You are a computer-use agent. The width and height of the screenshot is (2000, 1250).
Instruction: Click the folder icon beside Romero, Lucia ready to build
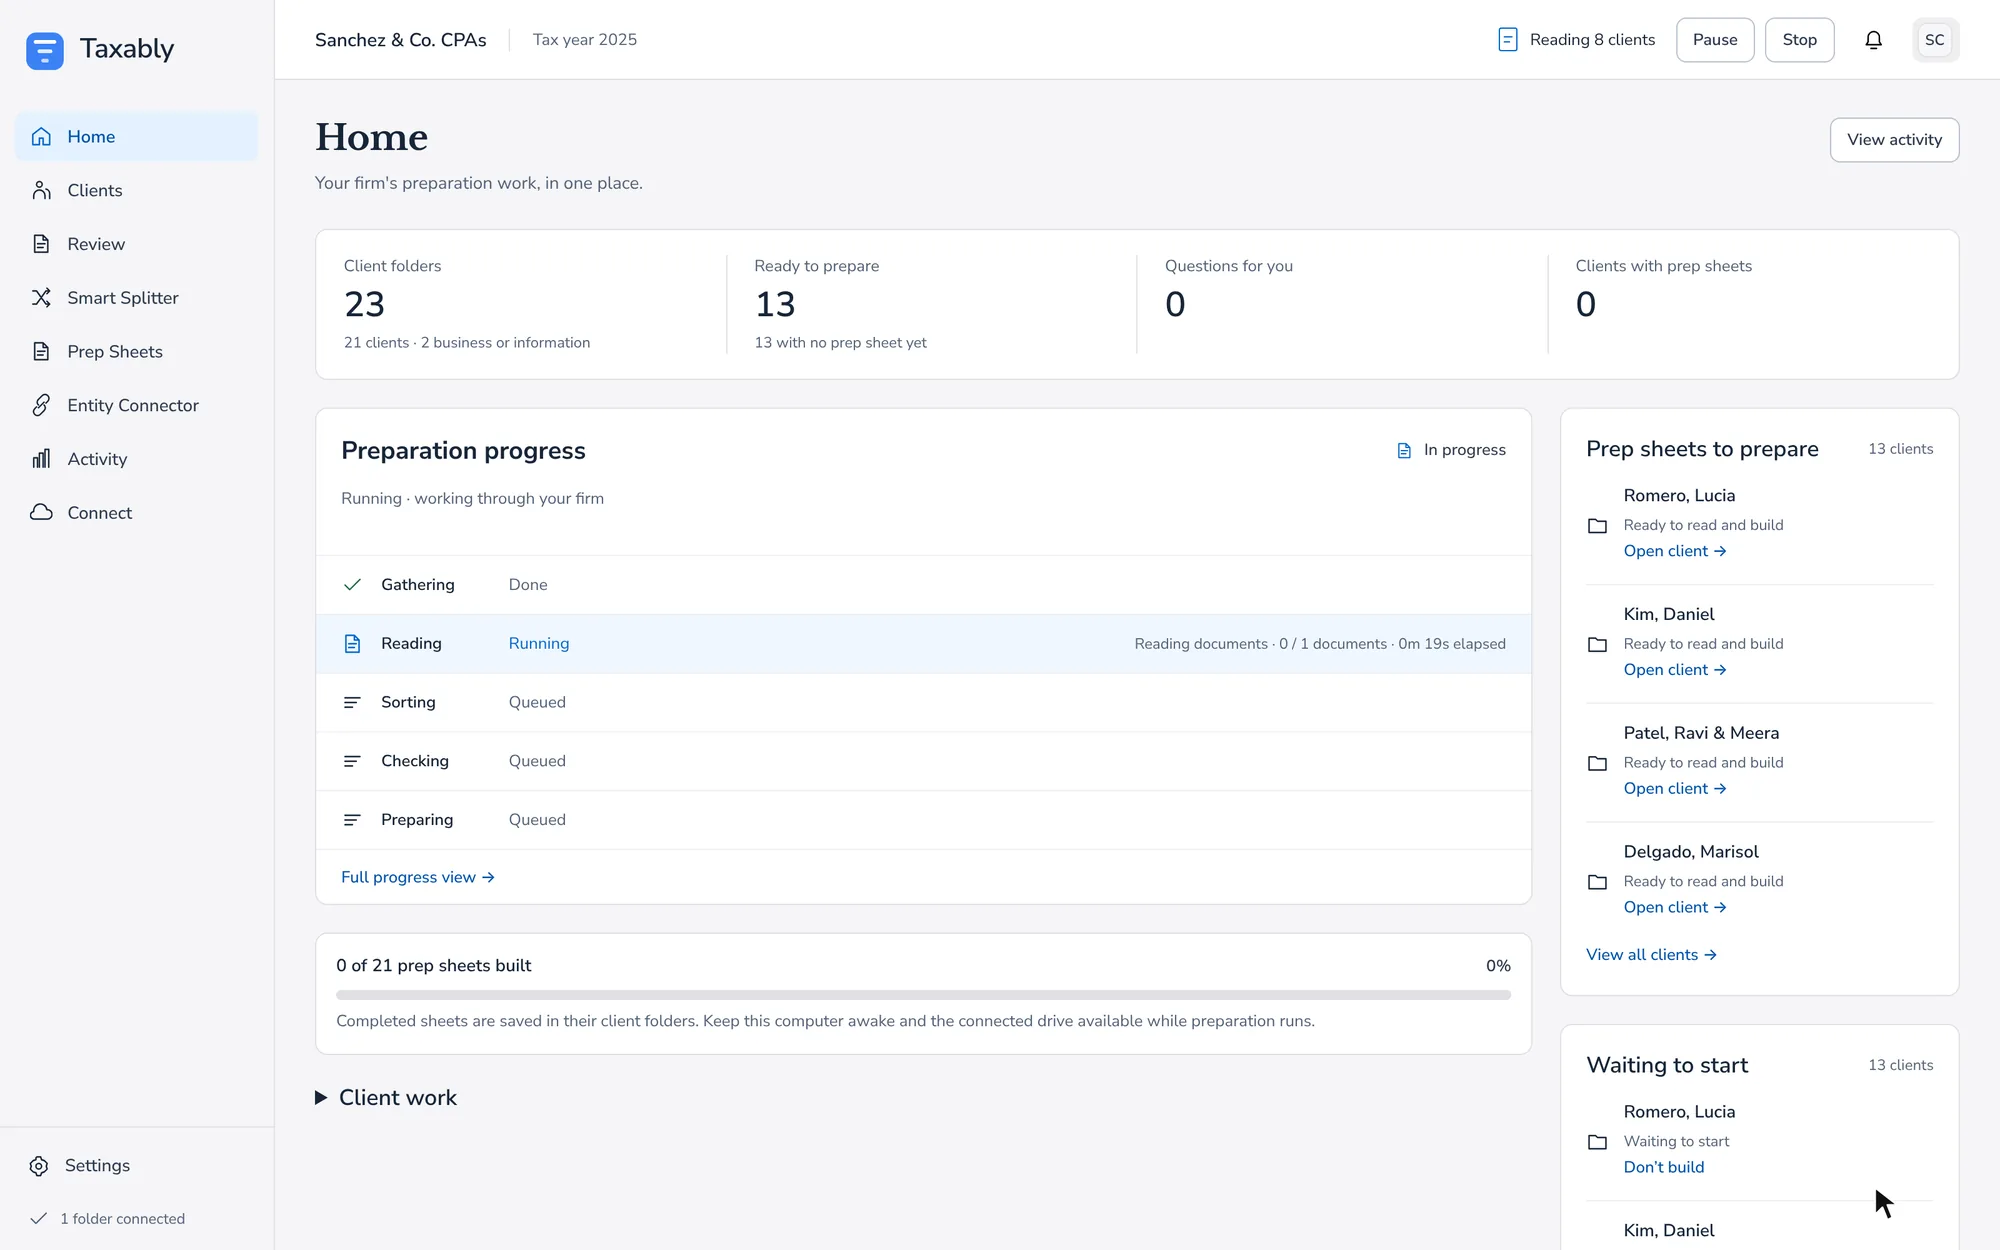coord(1598,526)
